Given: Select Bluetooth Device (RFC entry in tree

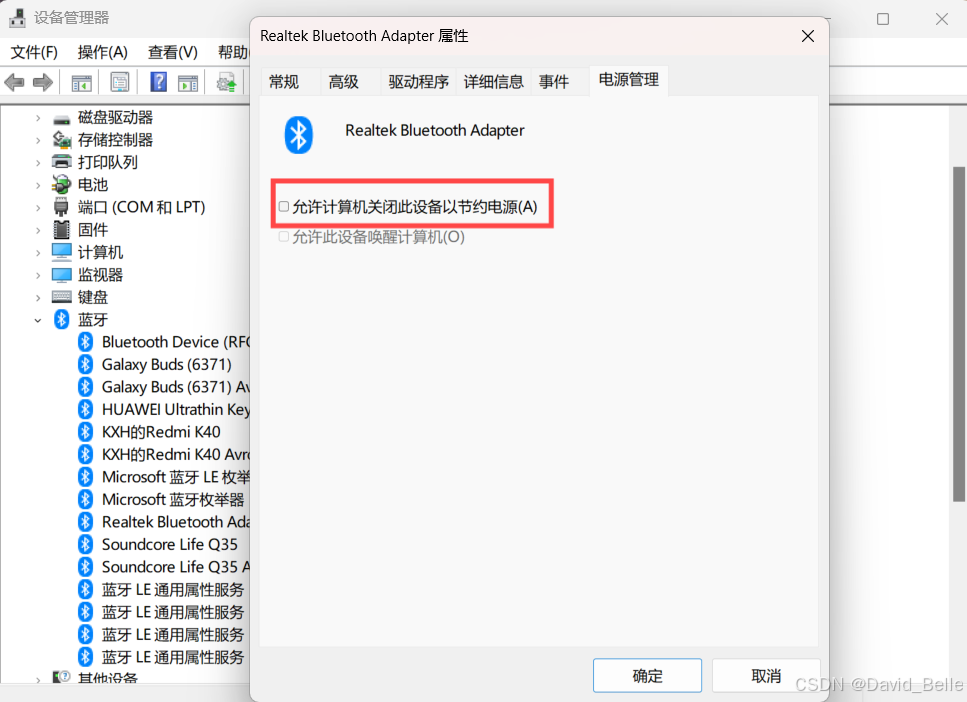Looking at the screenshot, I should (176, 342).
